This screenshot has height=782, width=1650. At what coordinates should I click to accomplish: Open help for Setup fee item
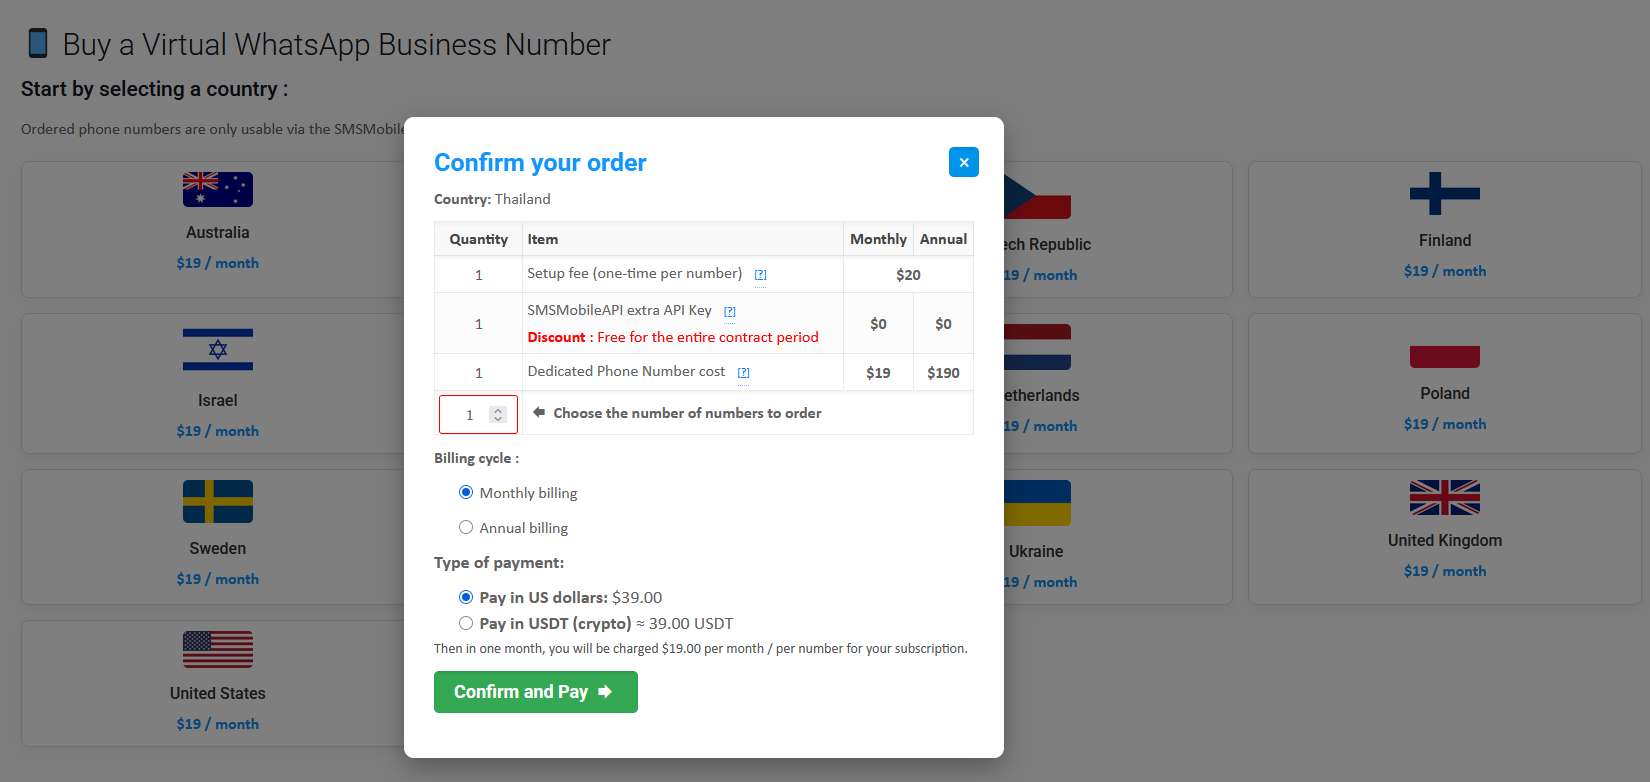point(760,275)
